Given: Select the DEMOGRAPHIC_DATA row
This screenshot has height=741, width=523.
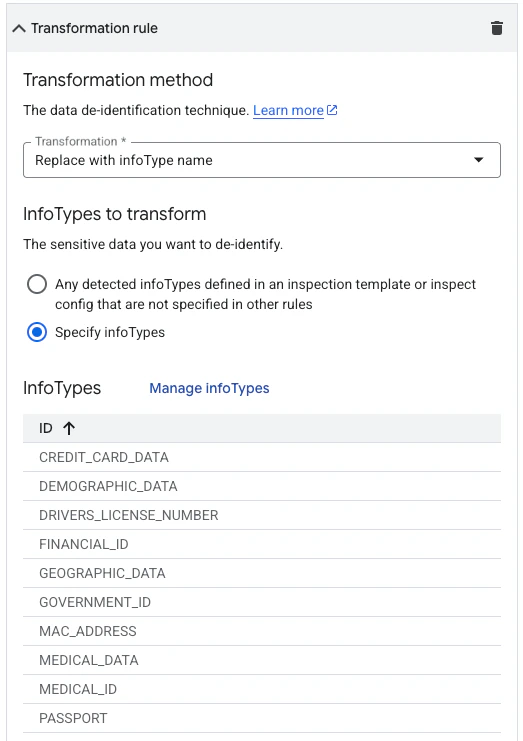Looking at the screenshot, I should (262, 486).
